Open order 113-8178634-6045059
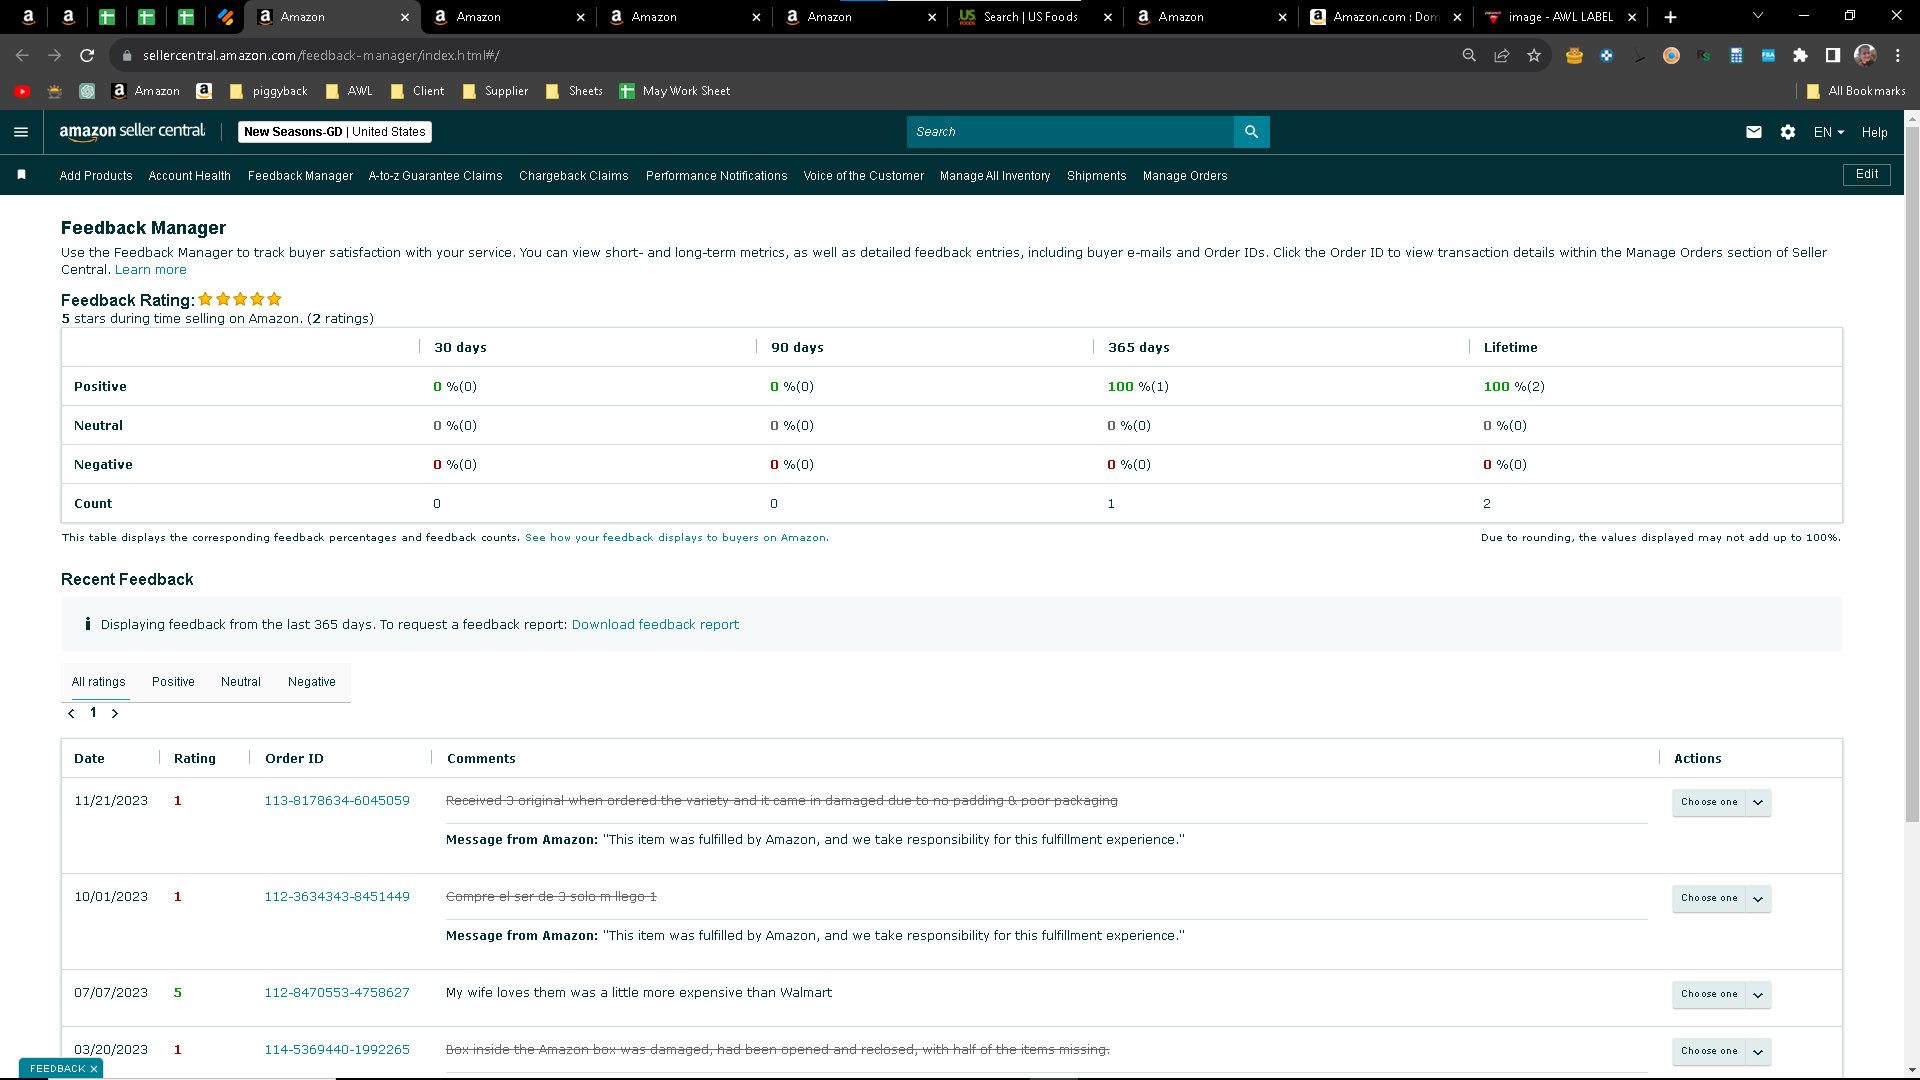Image resolution: width=1920 pixels, height=1080 pixels. point(337,801)
